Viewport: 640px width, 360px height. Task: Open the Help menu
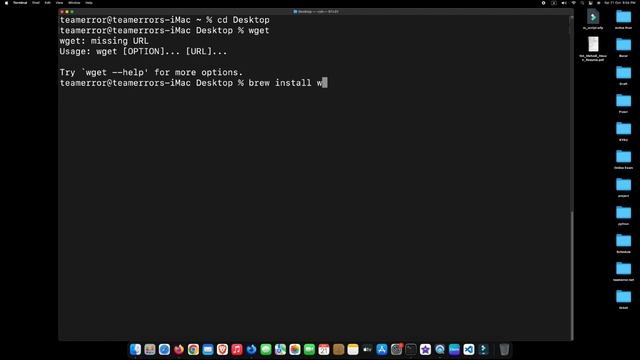[89, 3]
